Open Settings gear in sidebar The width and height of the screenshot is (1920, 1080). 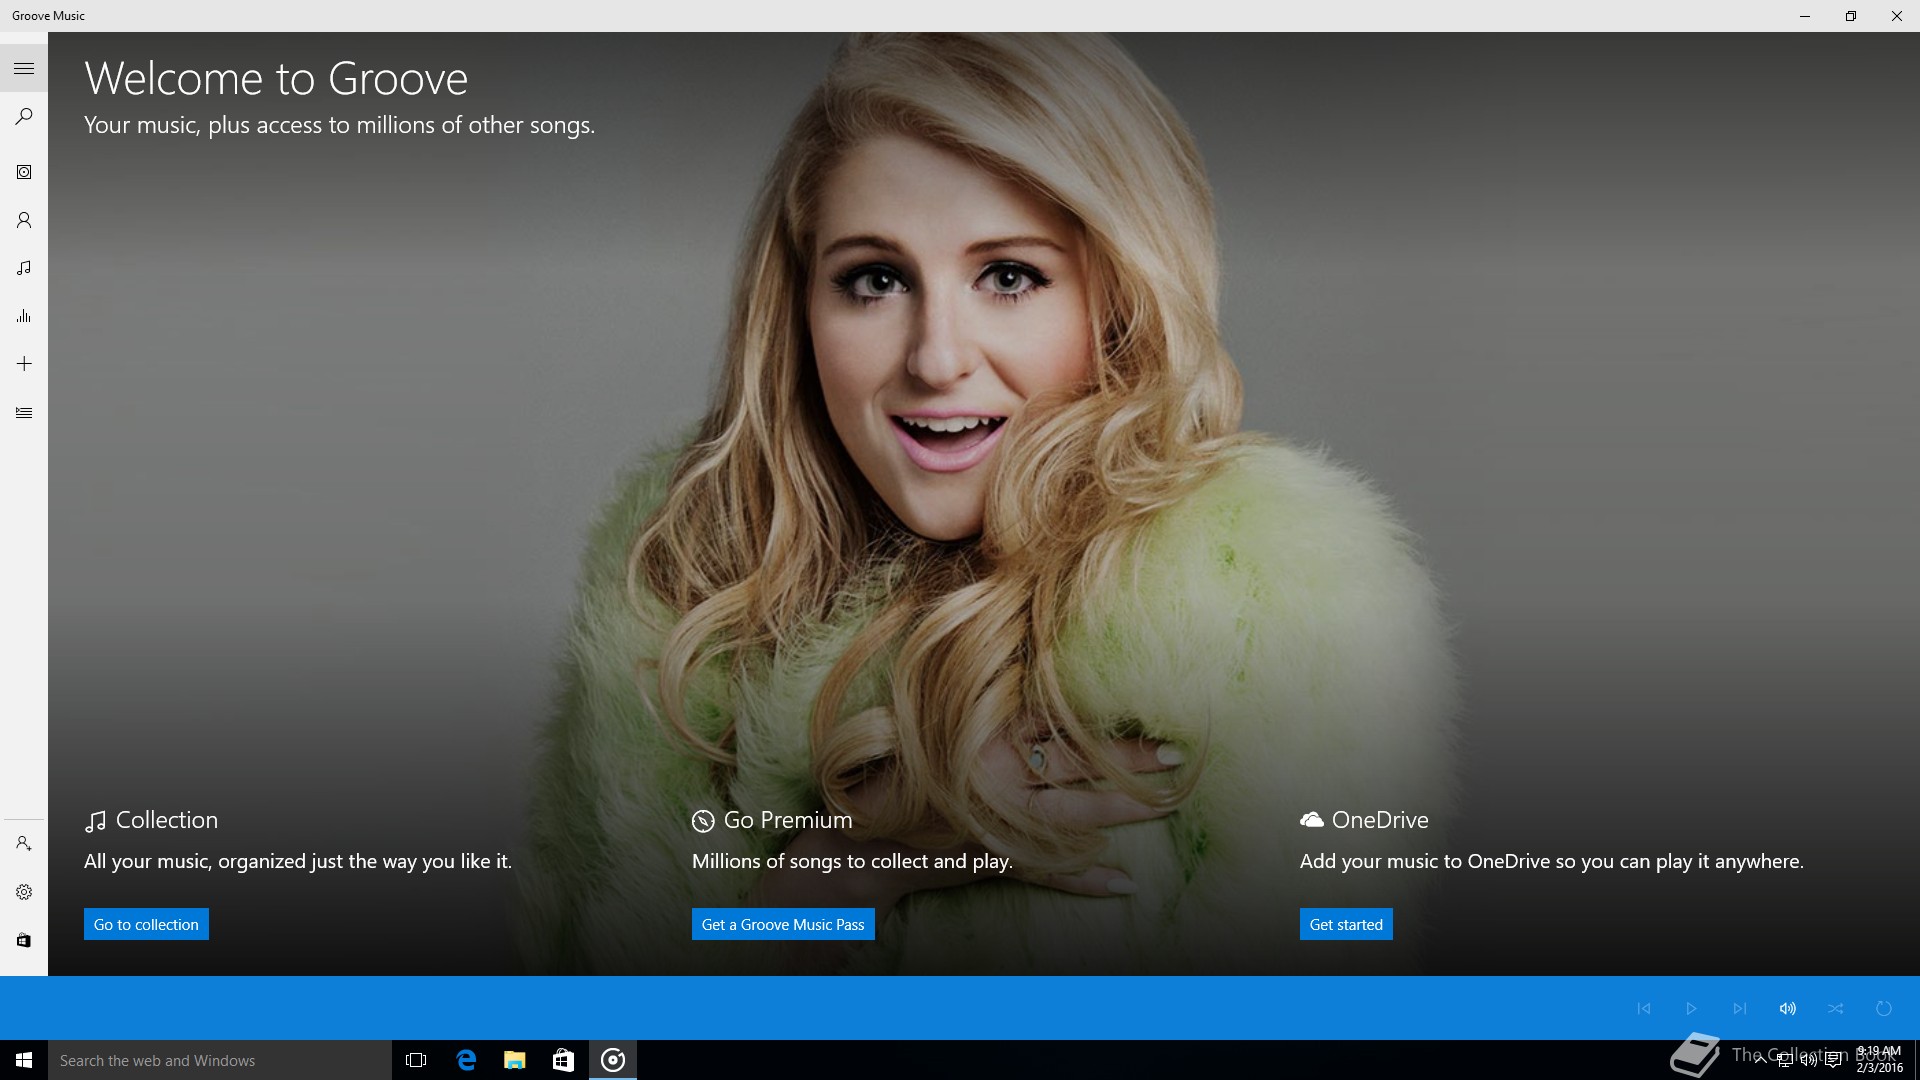pos(24,892)
